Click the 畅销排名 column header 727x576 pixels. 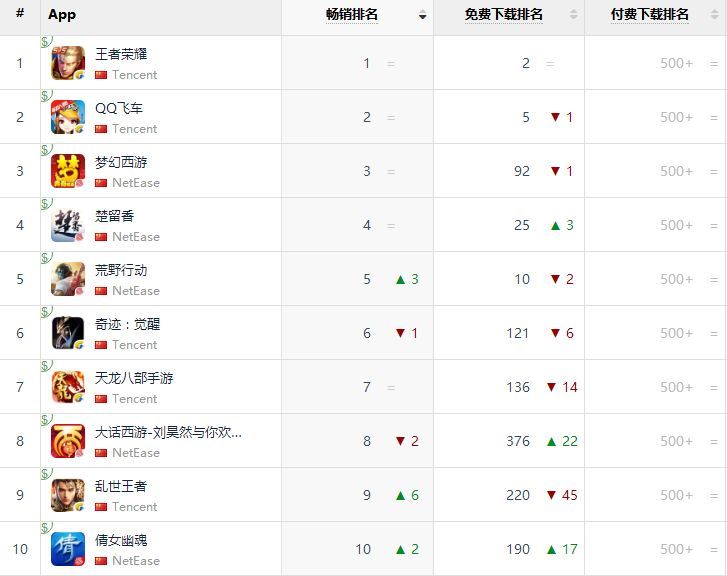(352, 15)
